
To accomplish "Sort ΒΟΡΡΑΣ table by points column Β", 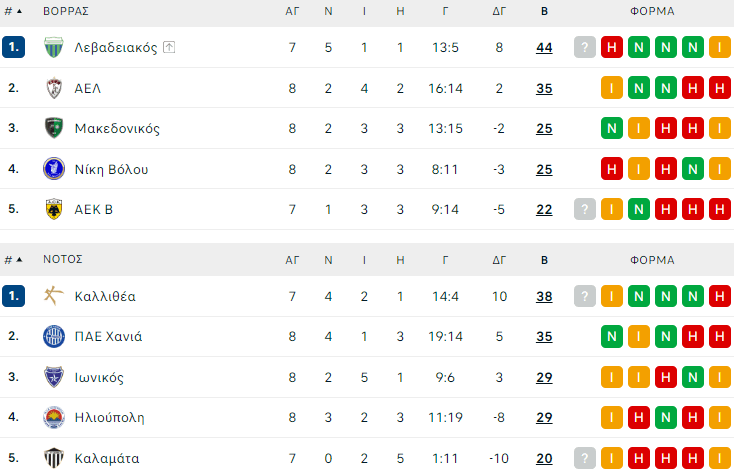I will click(544, 11).
